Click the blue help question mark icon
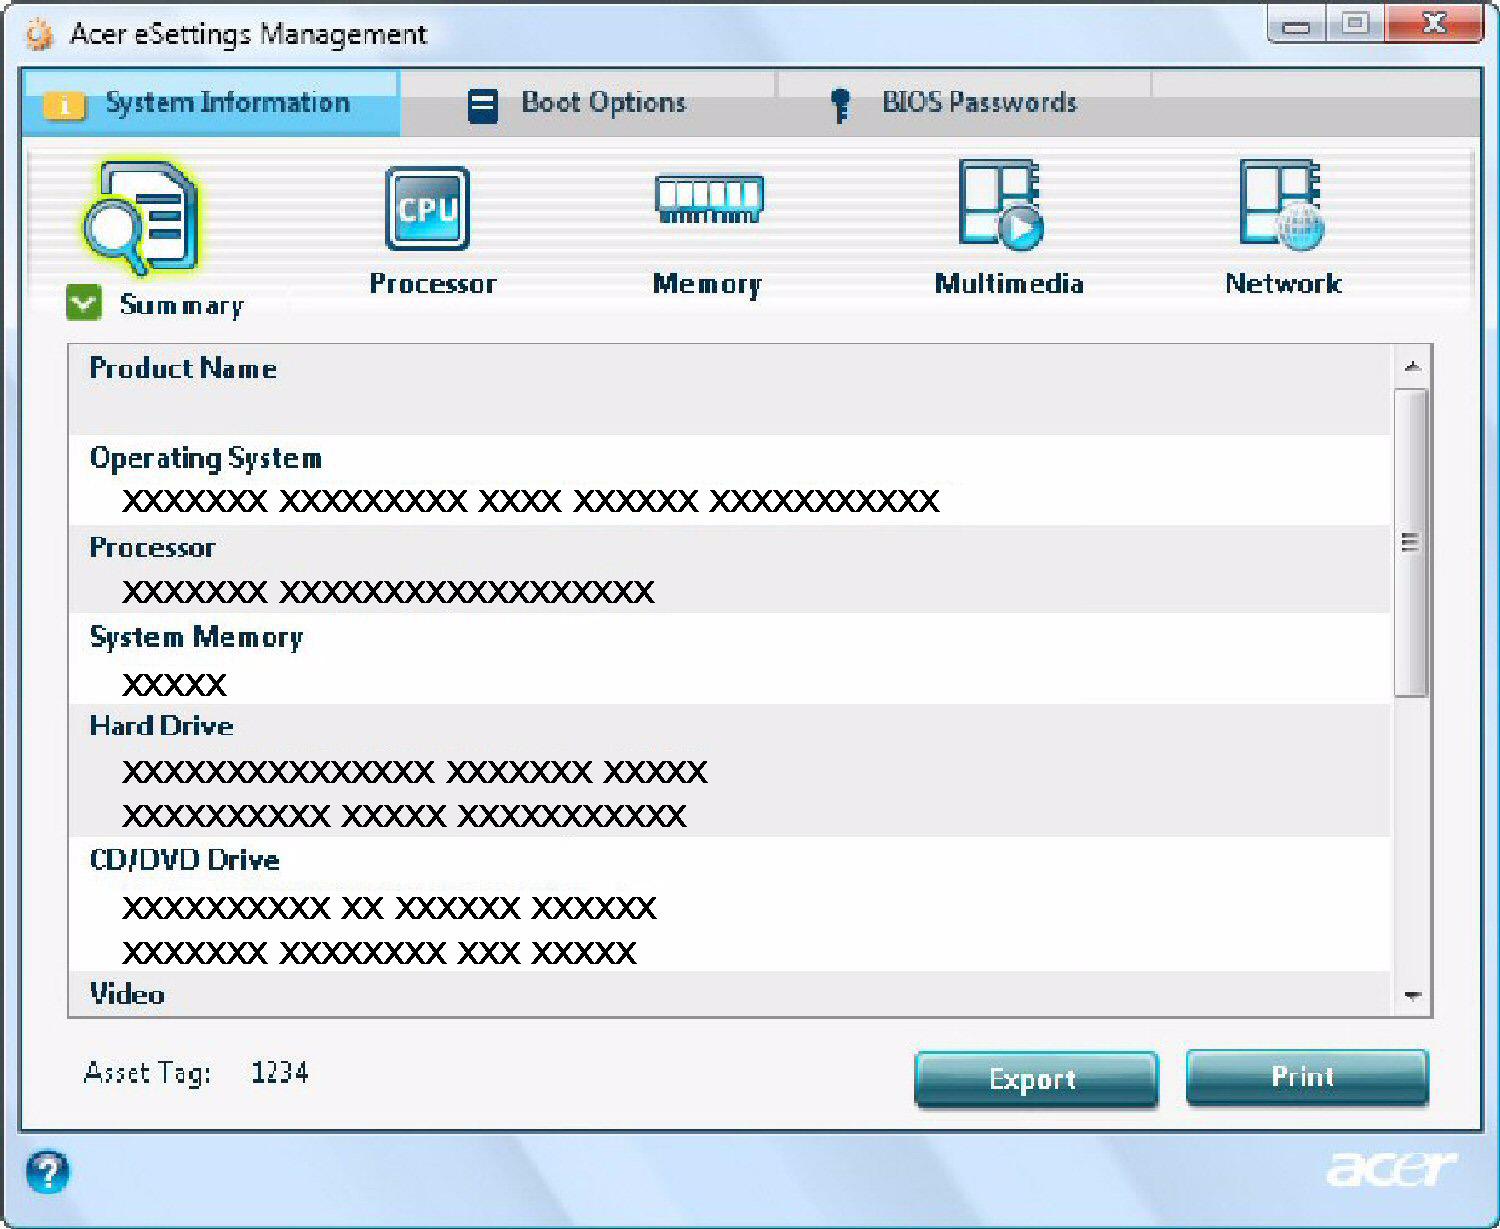The height and width of the screenshot is (1229, 1500). 48,1172
